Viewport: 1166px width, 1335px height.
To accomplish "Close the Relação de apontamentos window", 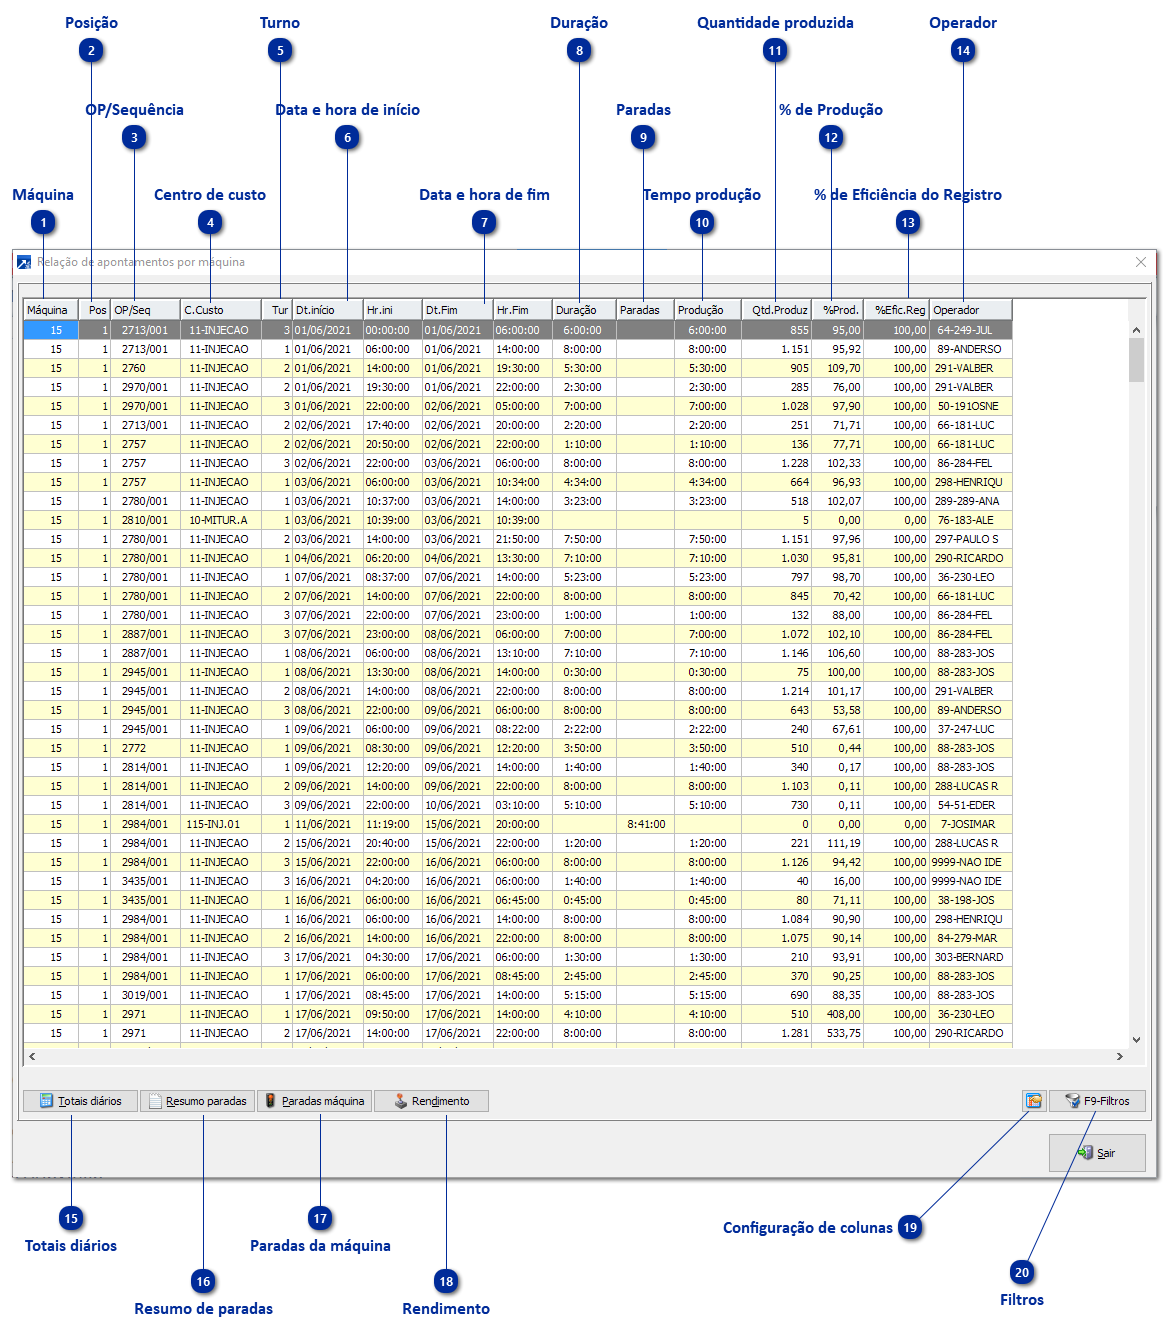I will click(1141, 262).
